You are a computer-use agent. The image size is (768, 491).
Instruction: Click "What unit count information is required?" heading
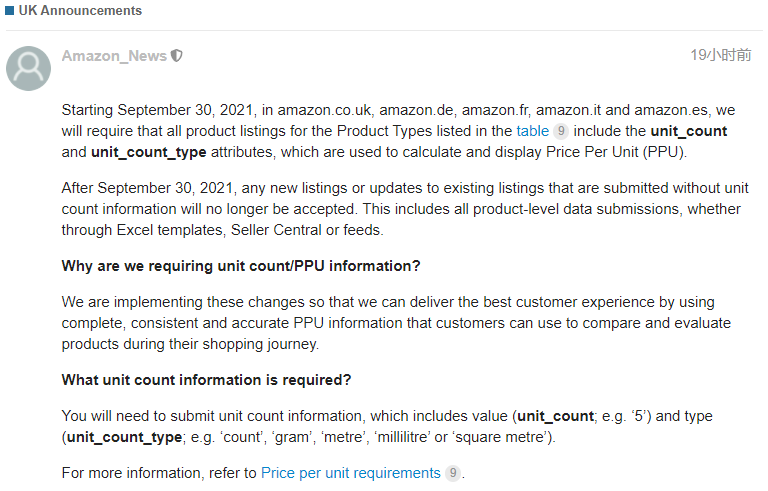pyautogui.click(x=206, y=380)
